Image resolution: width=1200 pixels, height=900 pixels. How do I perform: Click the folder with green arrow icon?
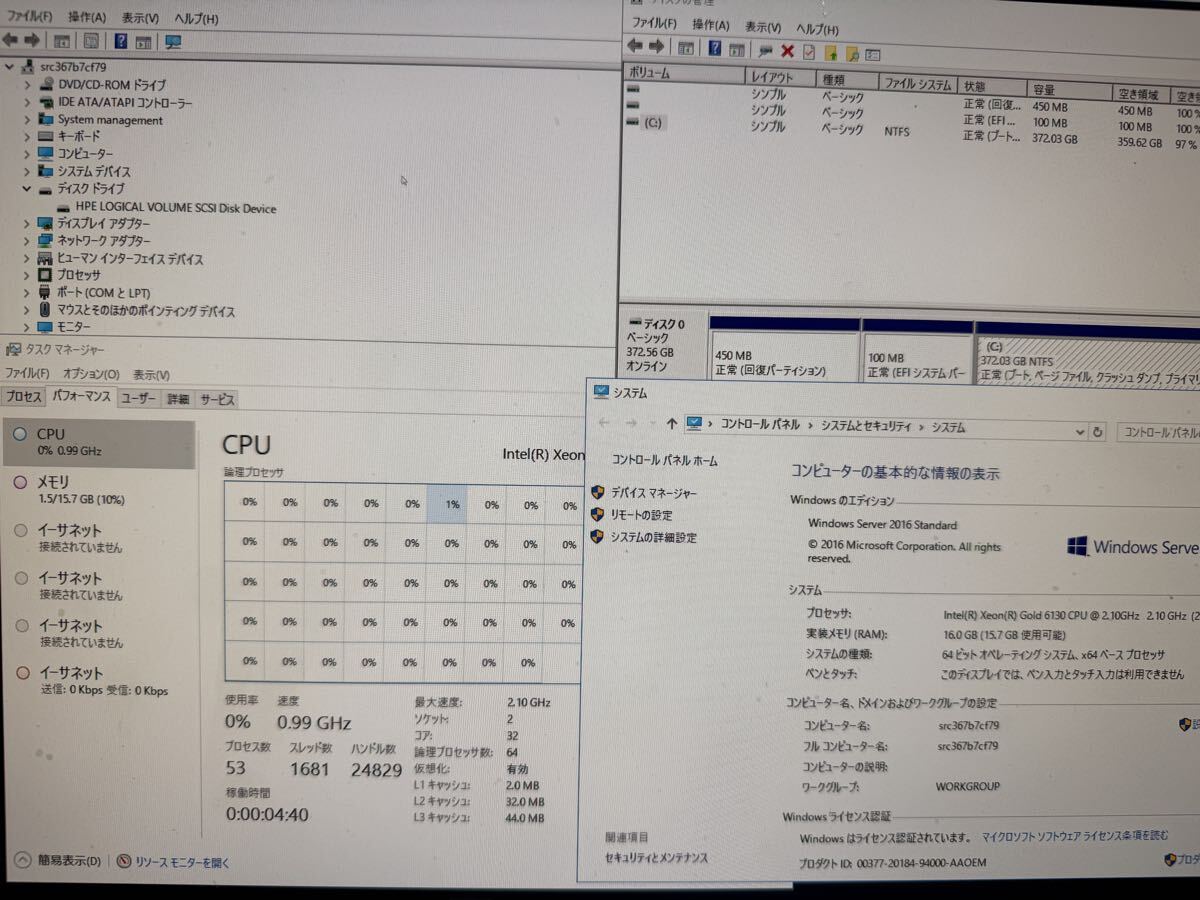830,52
